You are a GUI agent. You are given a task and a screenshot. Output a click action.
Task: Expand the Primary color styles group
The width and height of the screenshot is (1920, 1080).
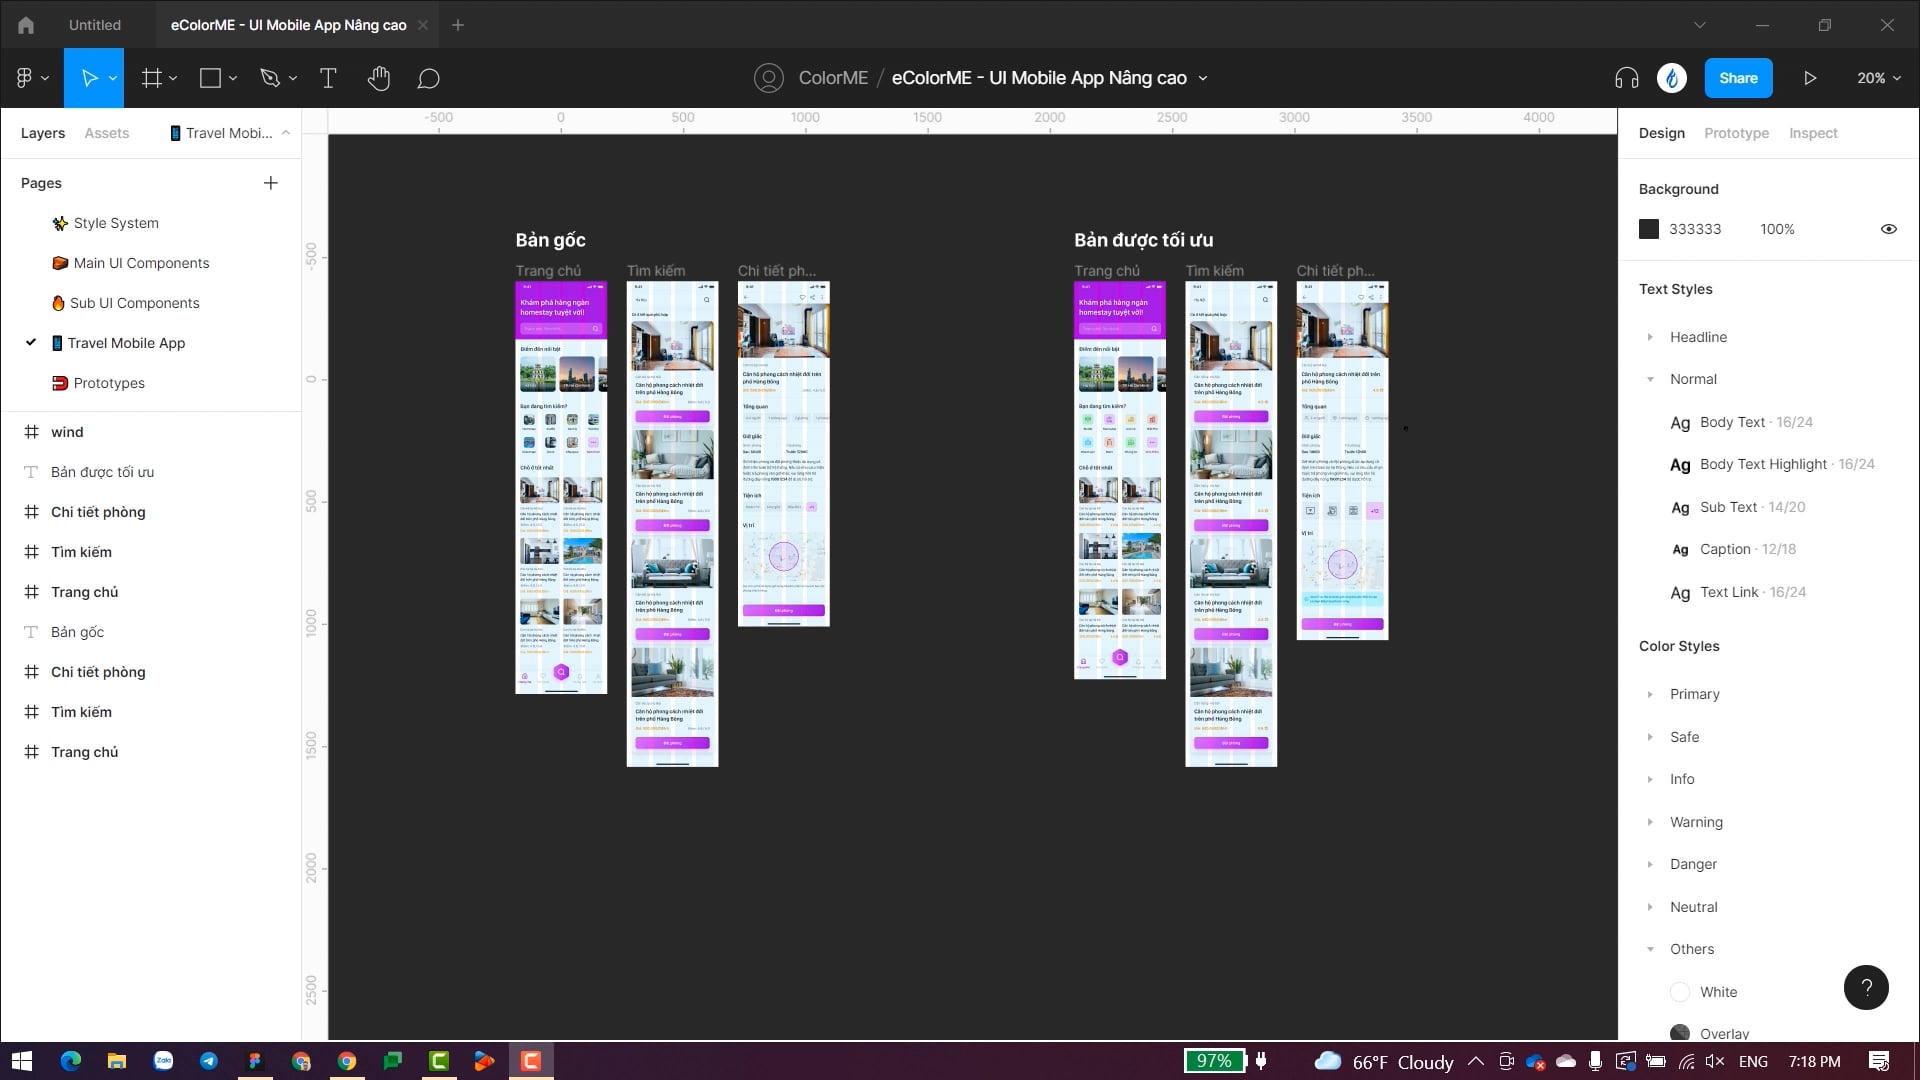(x=1650, y=694)
